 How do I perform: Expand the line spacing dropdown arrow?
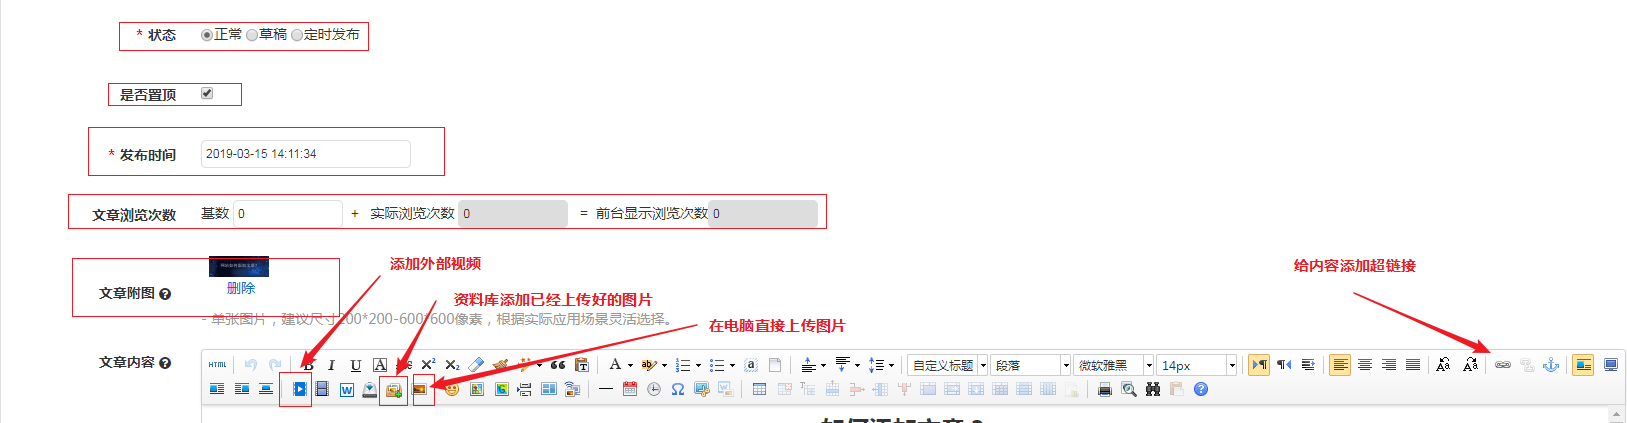click(x=891, y=365)
